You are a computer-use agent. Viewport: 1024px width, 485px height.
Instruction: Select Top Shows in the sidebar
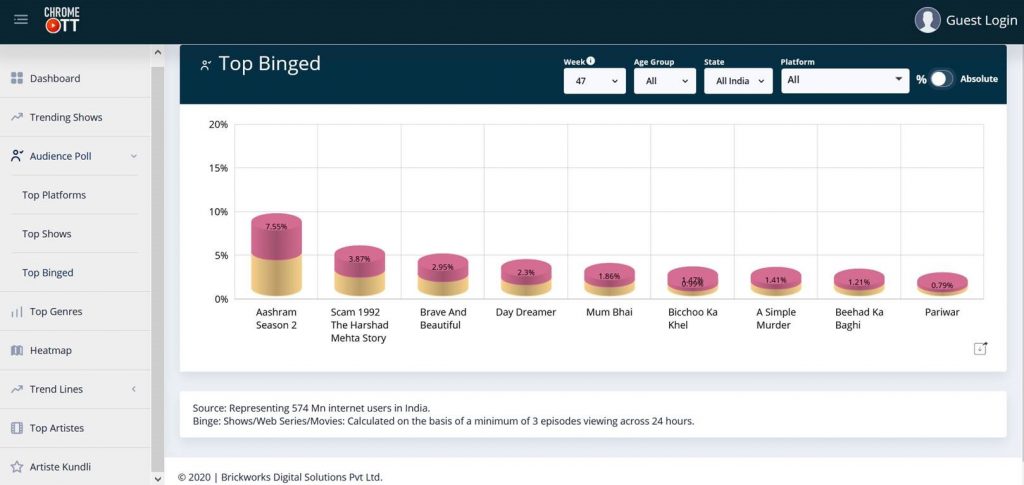pos(47,234)
